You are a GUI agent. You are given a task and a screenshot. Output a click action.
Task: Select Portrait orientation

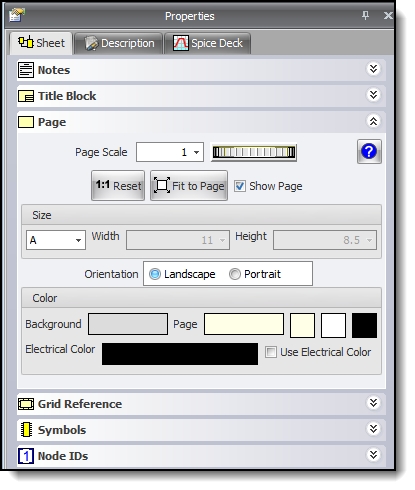tap(235, 274)
